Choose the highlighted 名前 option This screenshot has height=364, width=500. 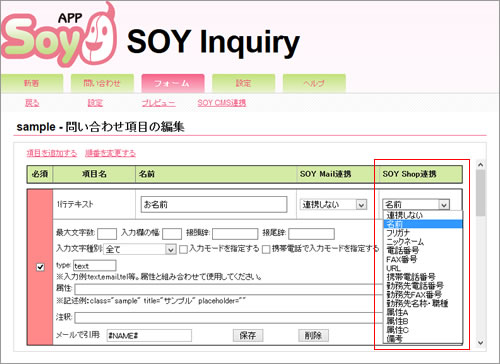click(423, 224)
